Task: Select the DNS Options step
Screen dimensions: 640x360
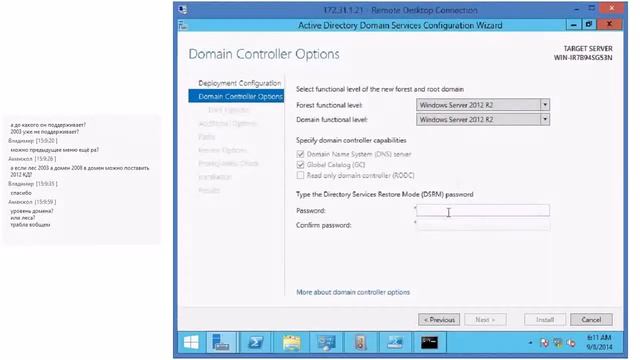Action: 228,110
